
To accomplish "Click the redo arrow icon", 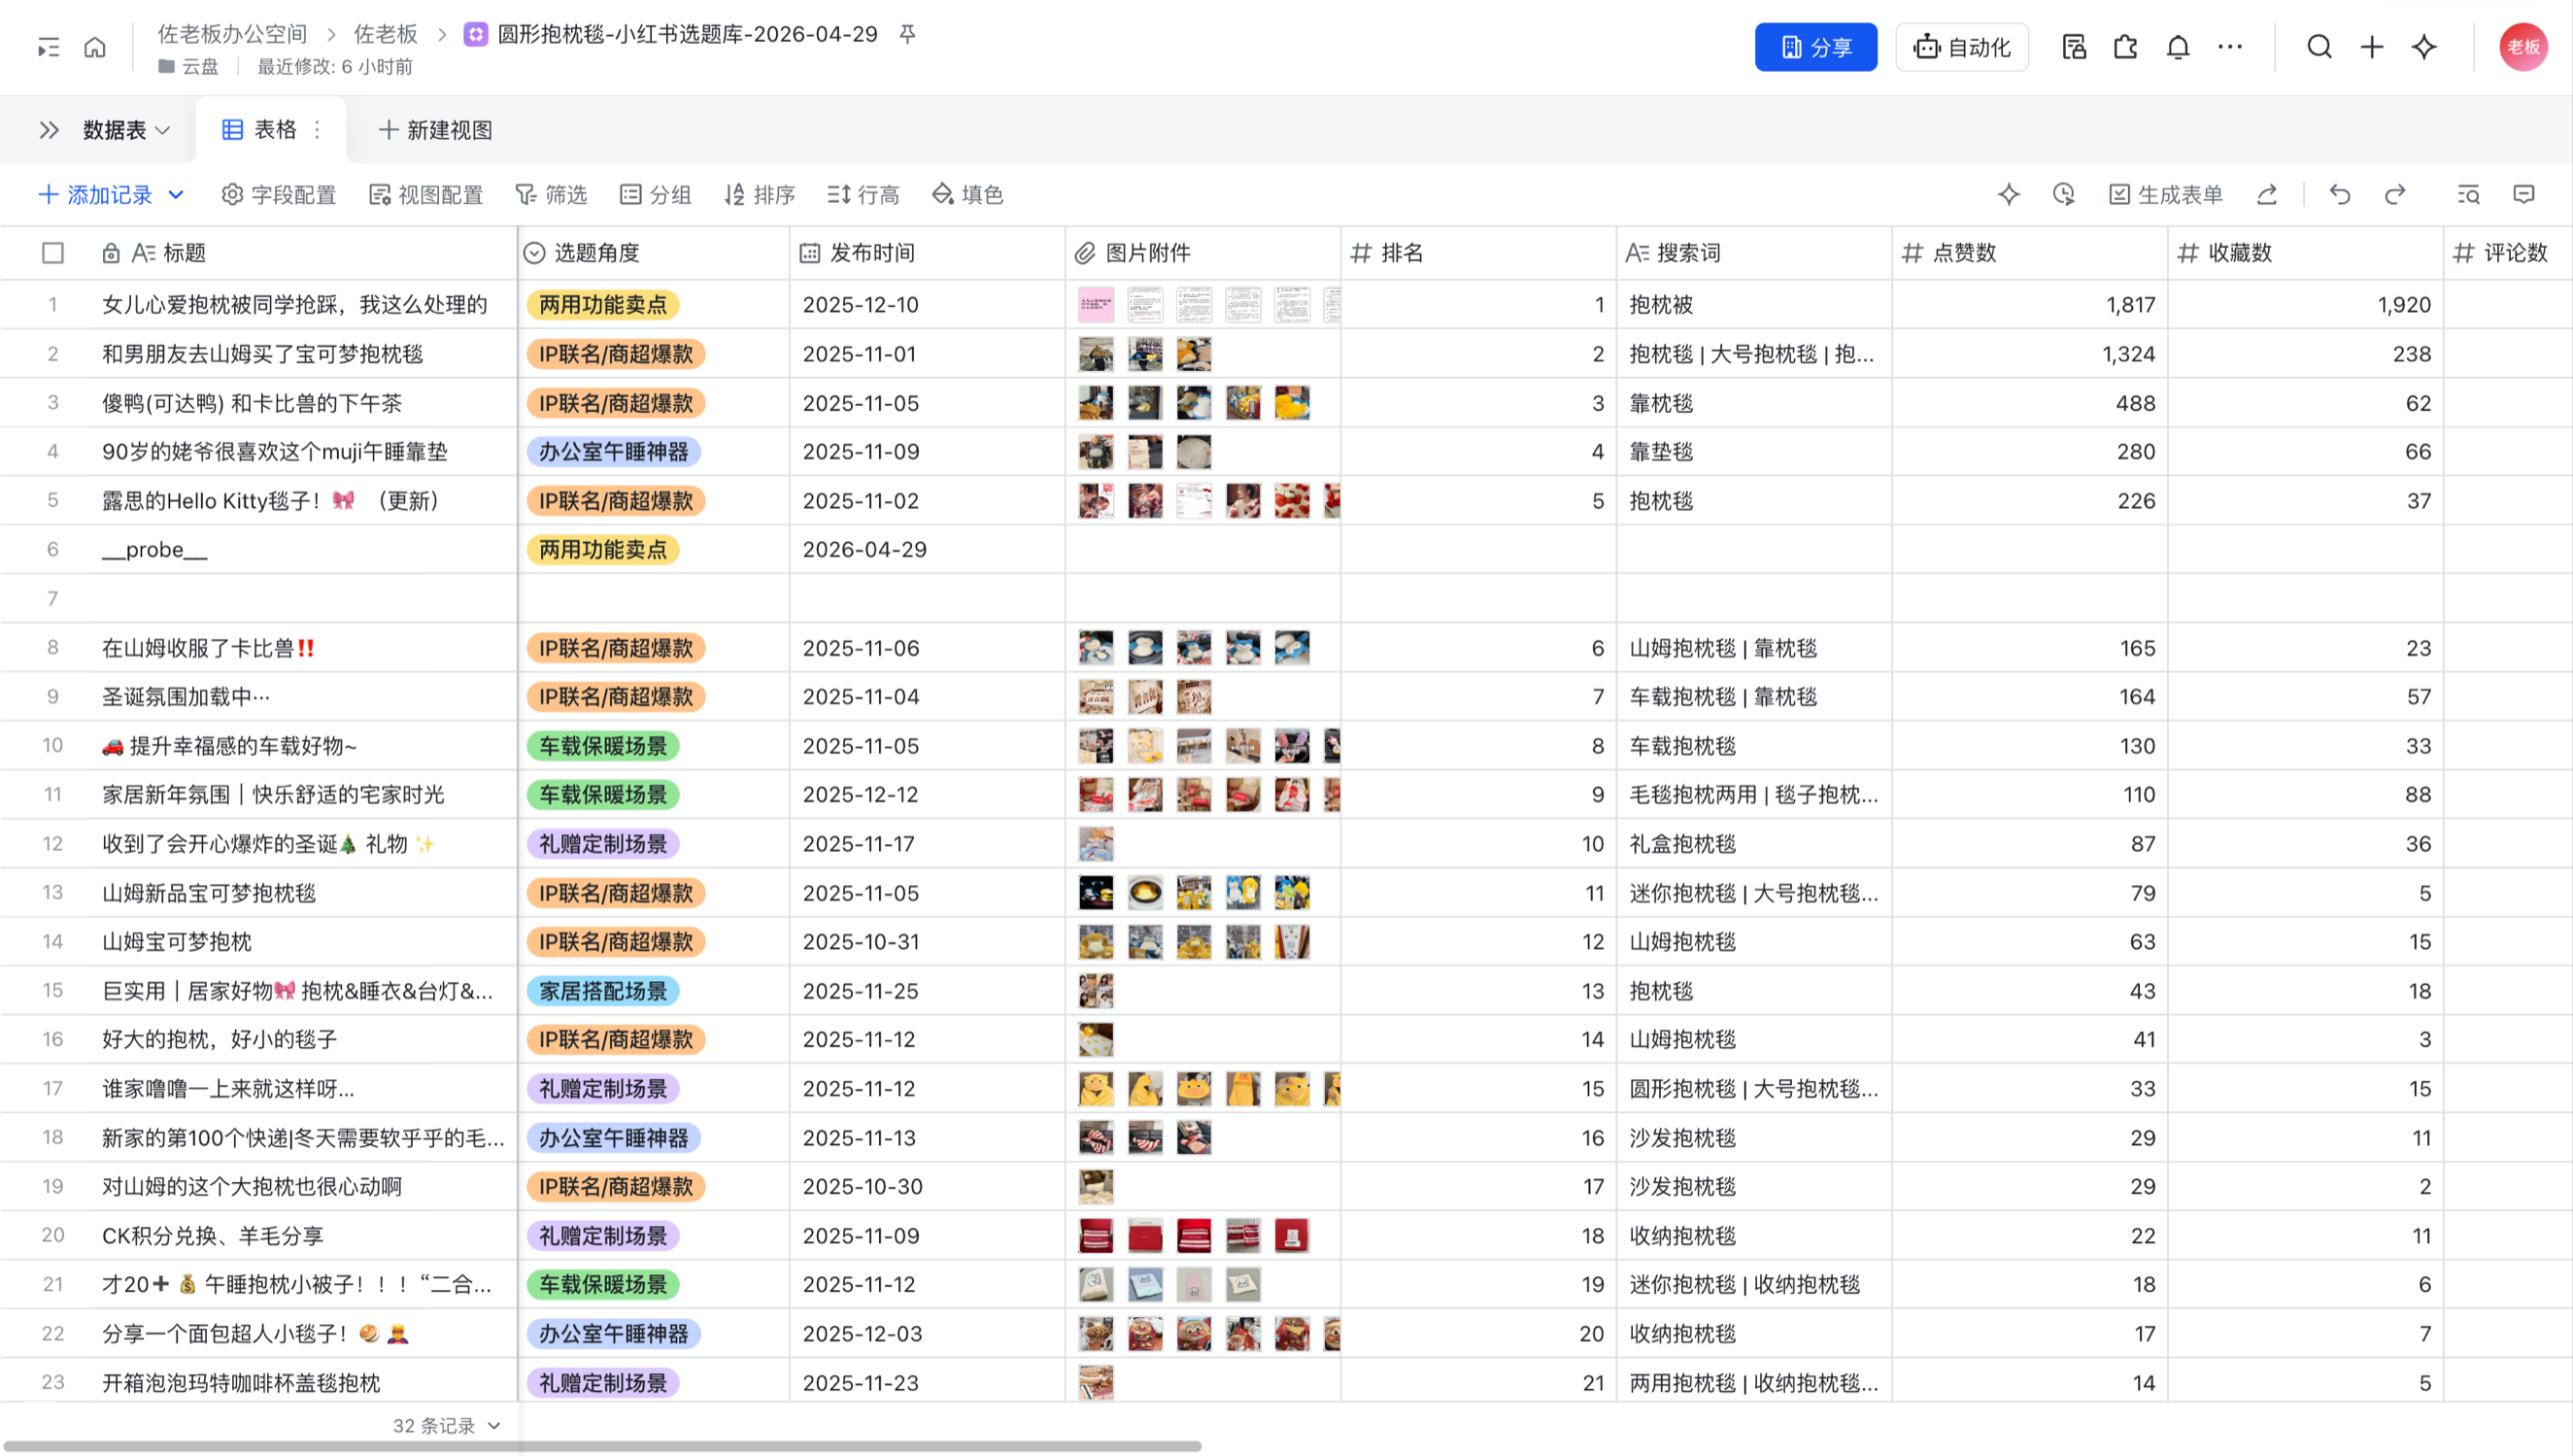I will click(2395, 194).
